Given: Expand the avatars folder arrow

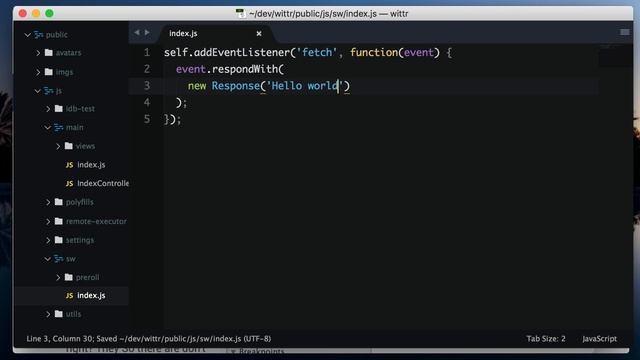Looking at the screenshot, I should (38, 53).
